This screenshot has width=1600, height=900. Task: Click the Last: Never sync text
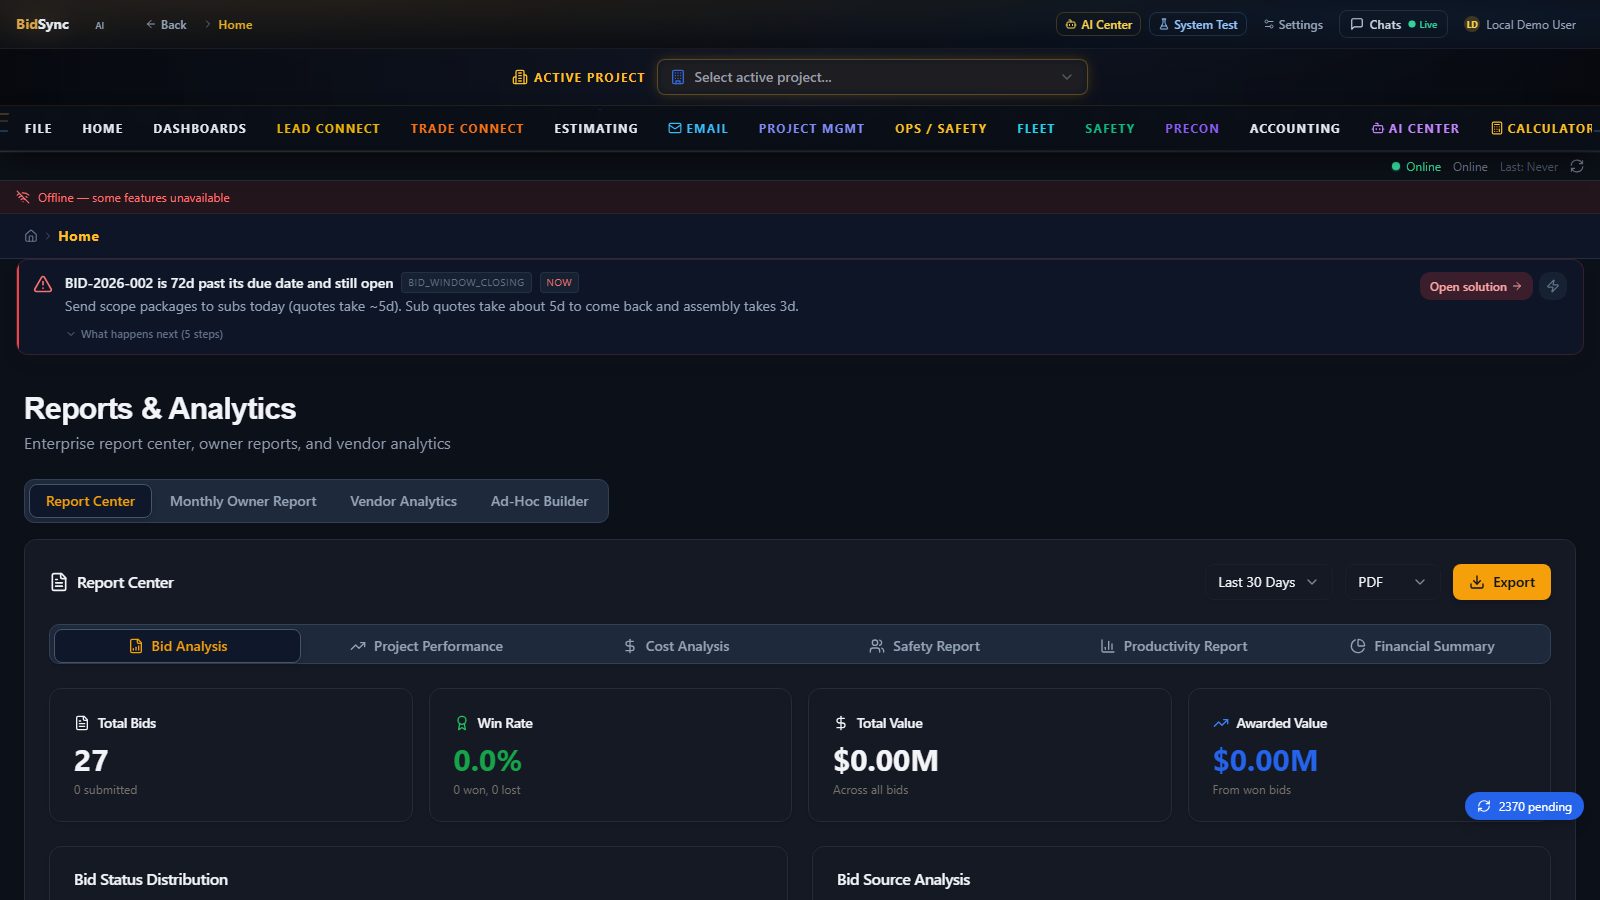click(1529, 167)
